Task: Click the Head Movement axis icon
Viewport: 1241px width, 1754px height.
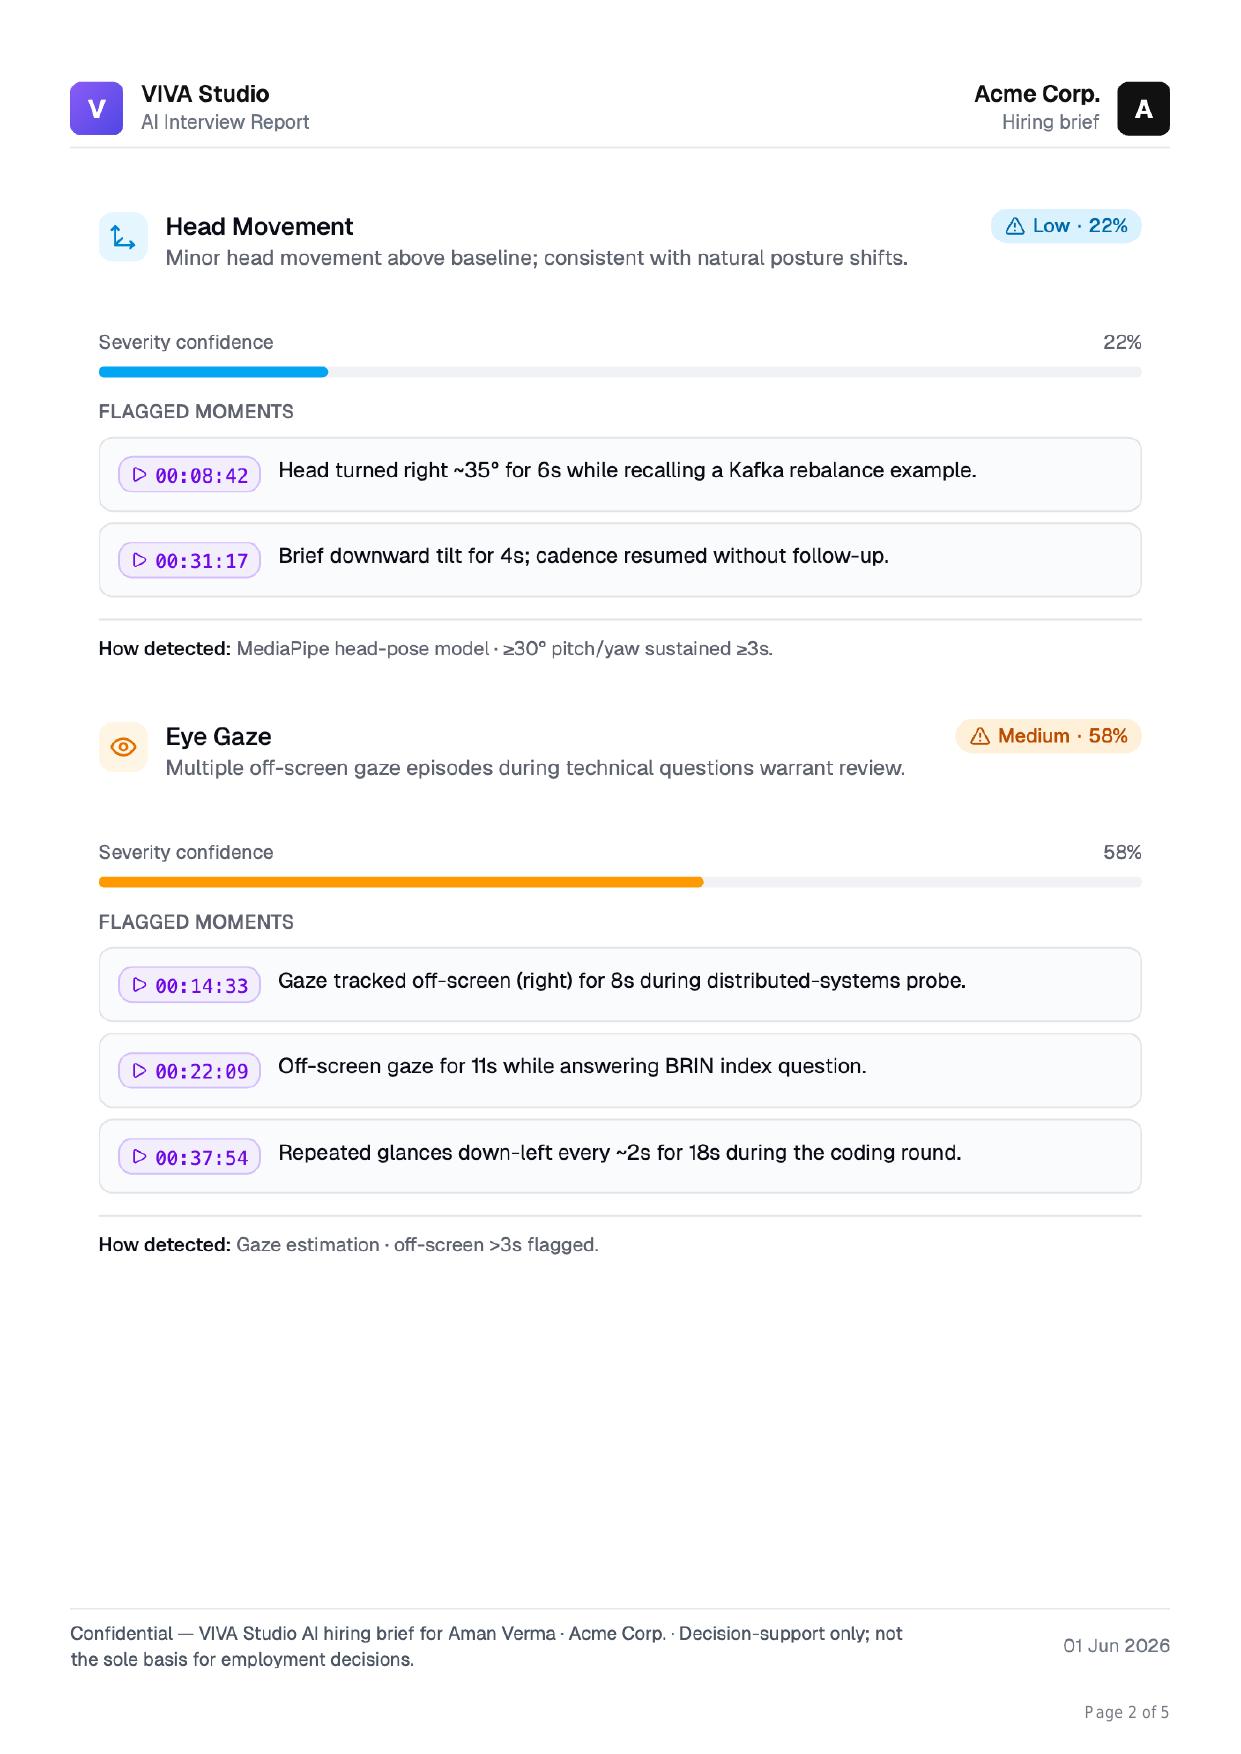Action: tap(123, 237)
